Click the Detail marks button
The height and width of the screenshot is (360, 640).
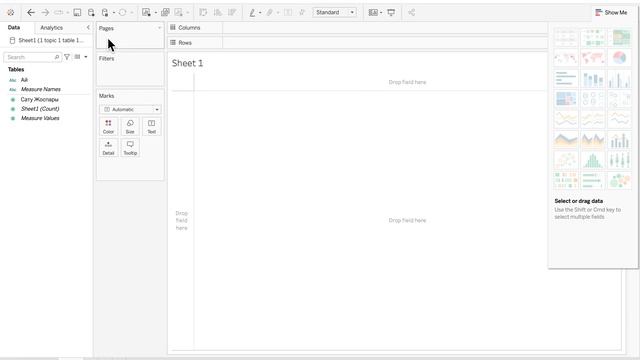(x=108, y=148)
